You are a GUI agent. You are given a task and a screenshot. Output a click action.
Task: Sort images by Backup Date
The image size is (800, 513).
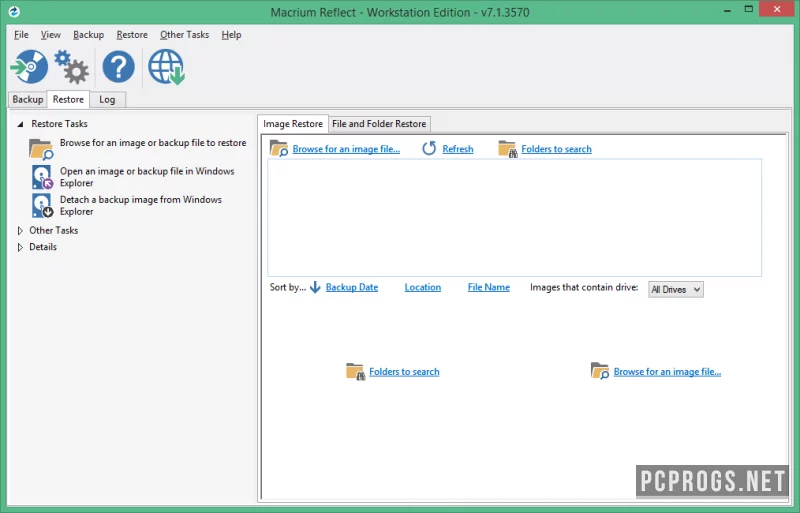[x=352, y=287]
